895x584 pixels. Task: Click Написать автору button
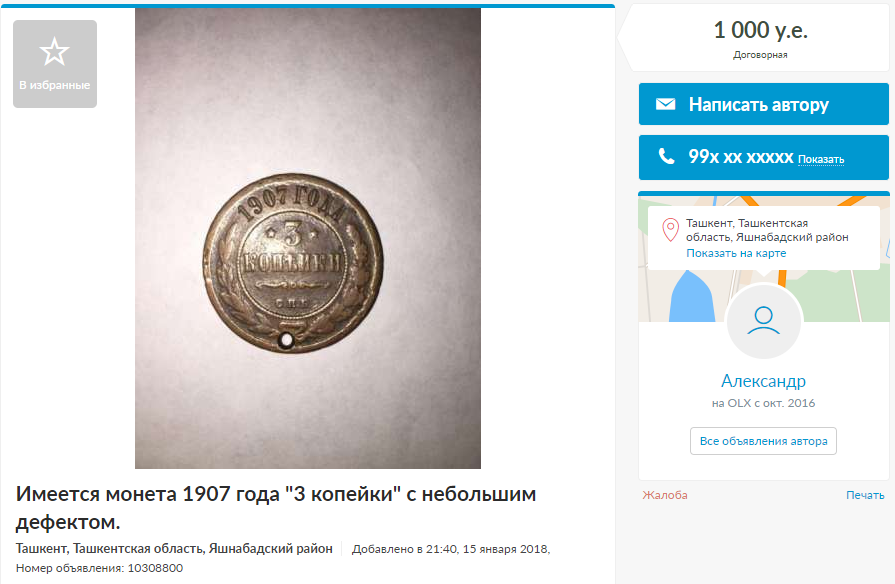click(763, 104)
